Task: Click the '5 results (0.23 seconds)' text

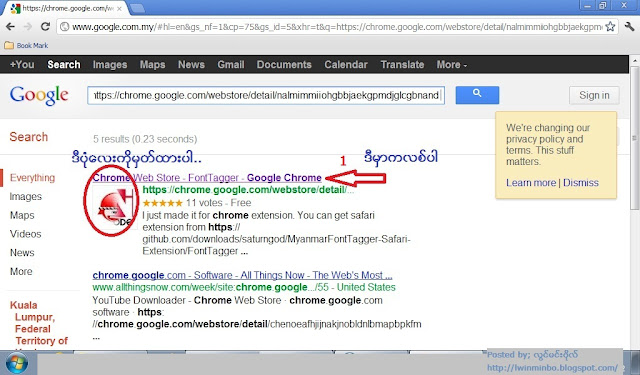Action: coord(145,139)
